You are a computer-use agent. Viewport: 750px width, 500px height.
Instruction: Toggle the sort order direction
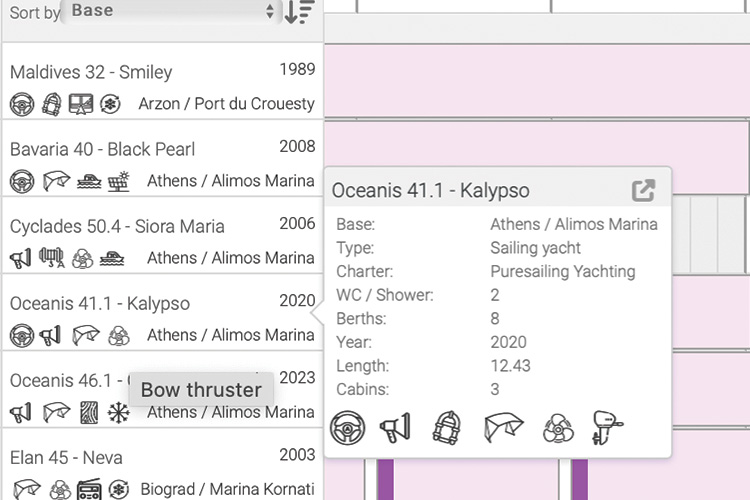(x=299, y=12)
